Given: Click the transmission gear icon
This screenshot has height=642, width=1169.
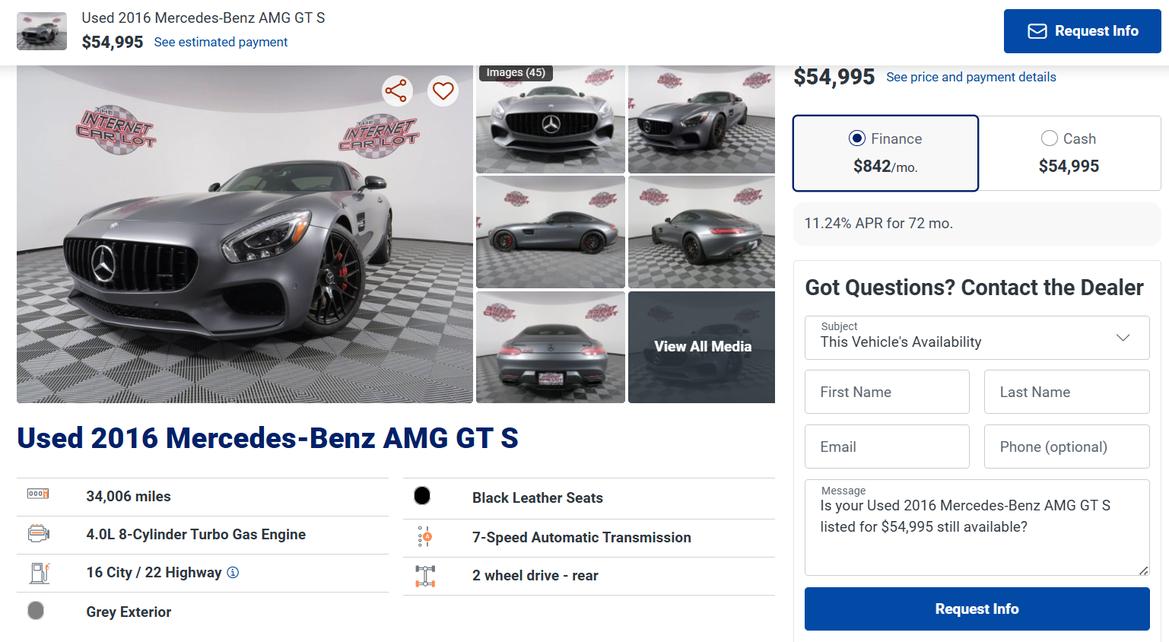Looking at the screenshot, I should tap(424, 537).
